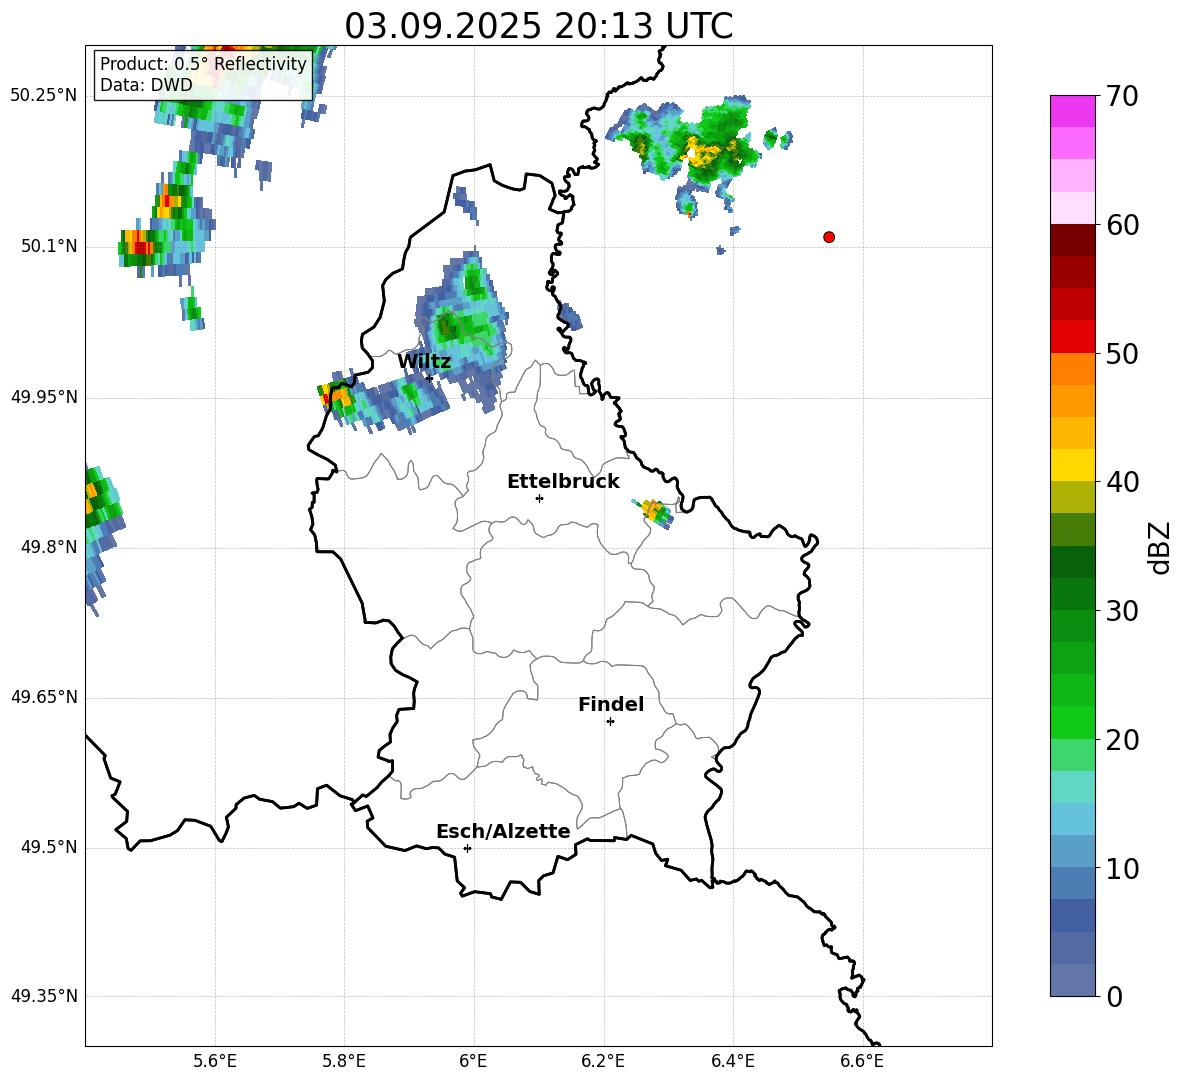This screenshot has width=1184, height=1081.
Task: Click the 6.4°E longitude label
Action: pos(732,1061)
